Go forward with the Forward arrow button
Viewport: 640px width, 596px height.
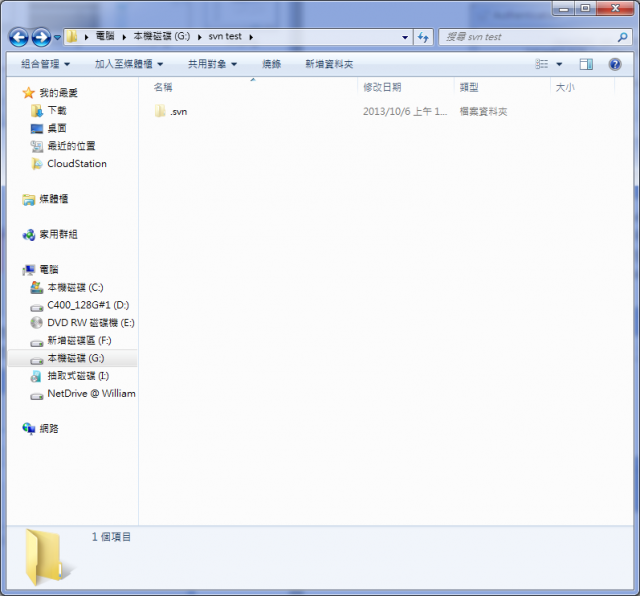pos(41,38)
